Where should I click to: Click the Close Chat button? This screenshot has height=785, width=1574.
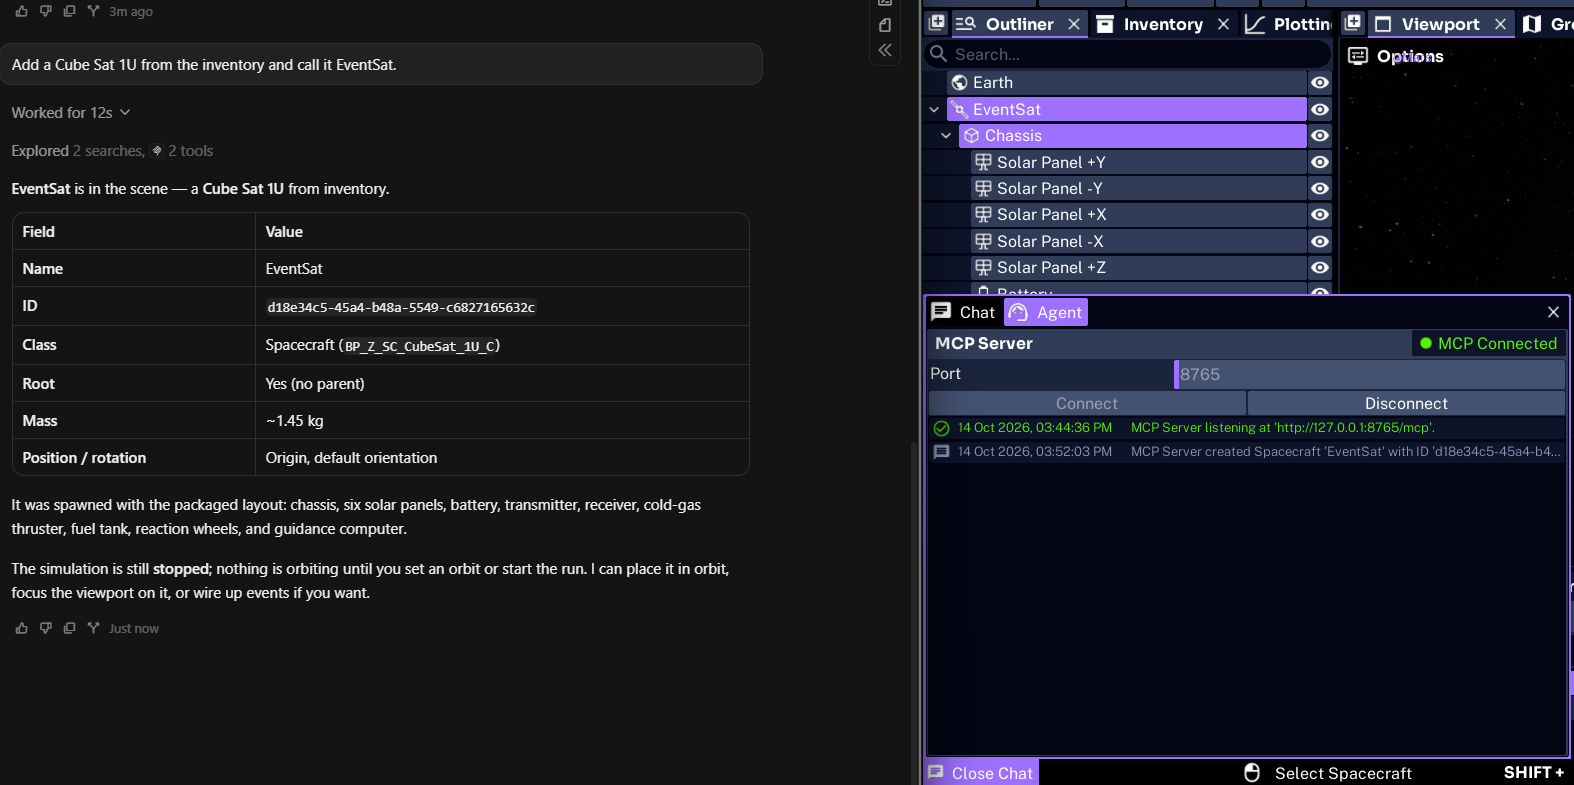981,773
